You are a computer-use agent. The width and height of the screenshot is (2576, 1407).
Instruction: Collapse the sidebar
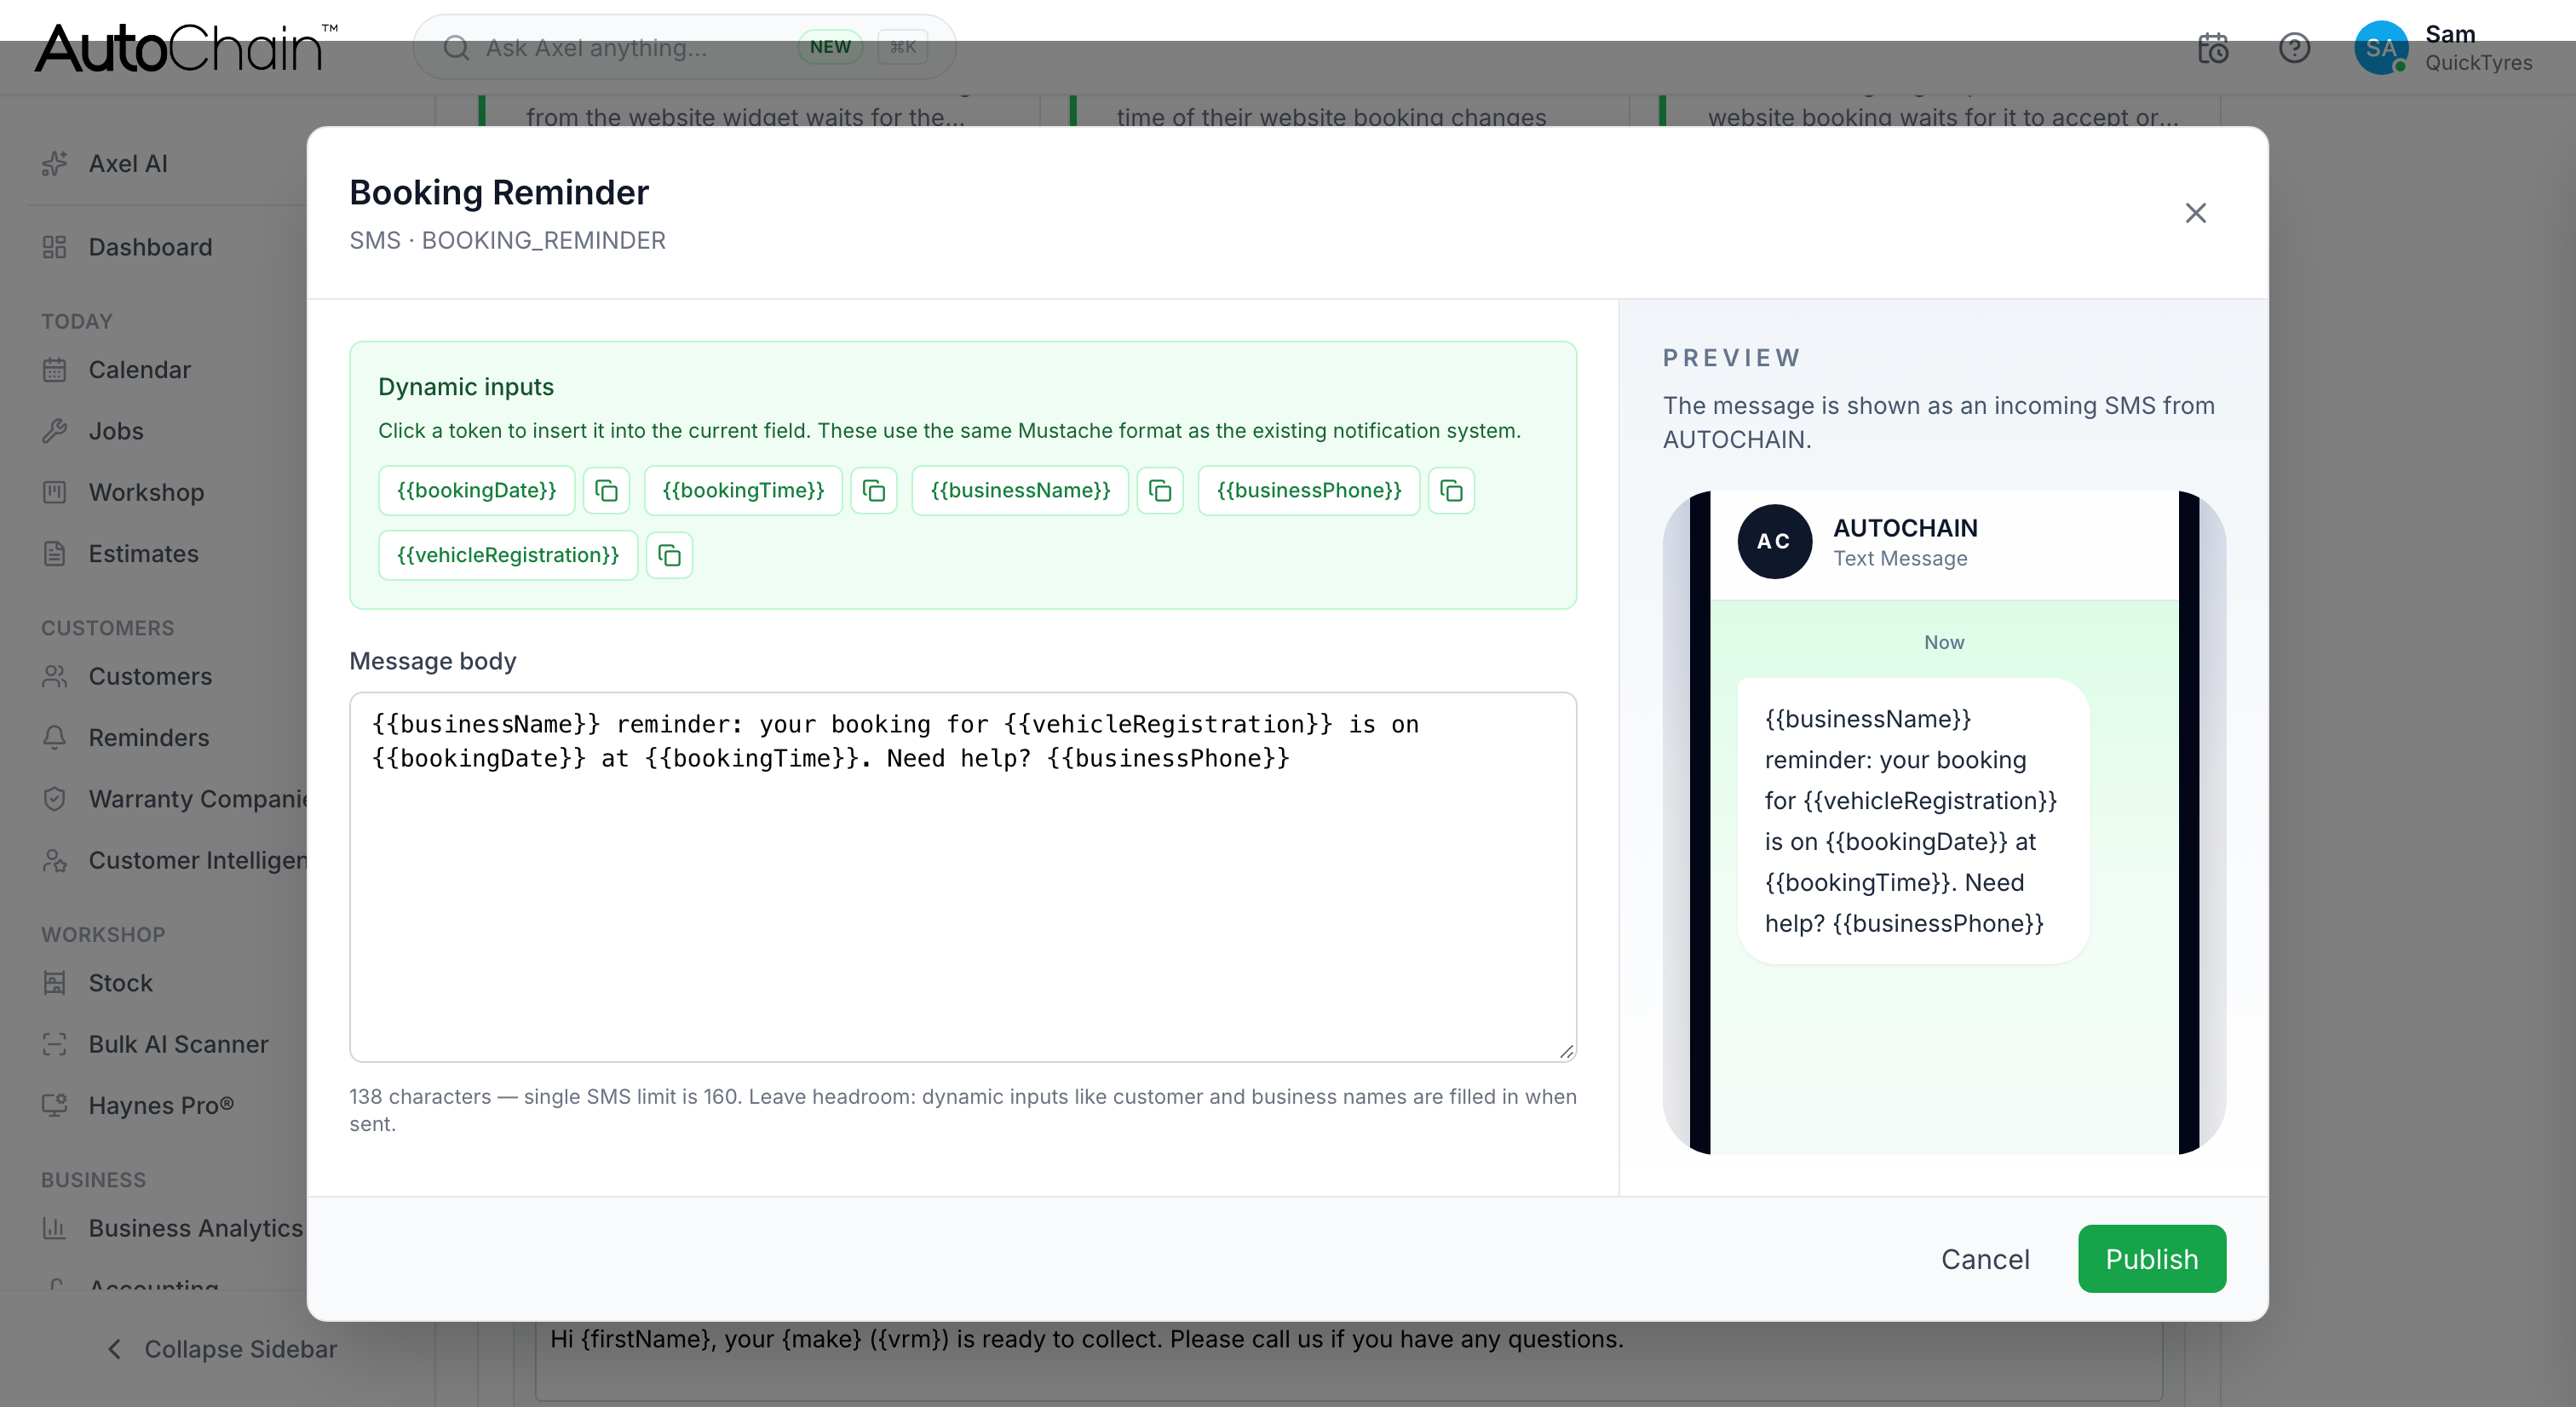[x=222, y=1349]
